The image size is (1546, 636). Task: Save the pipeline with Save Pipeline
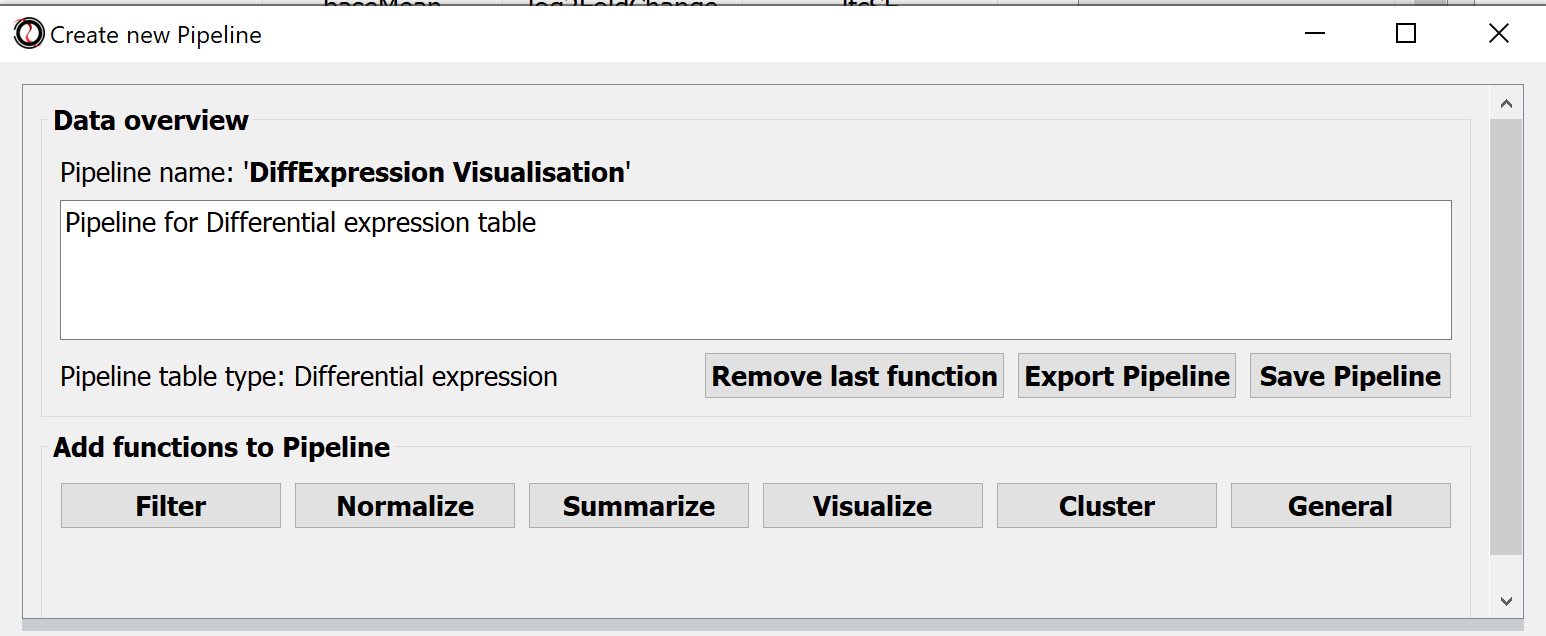[x=1350, y=376]
